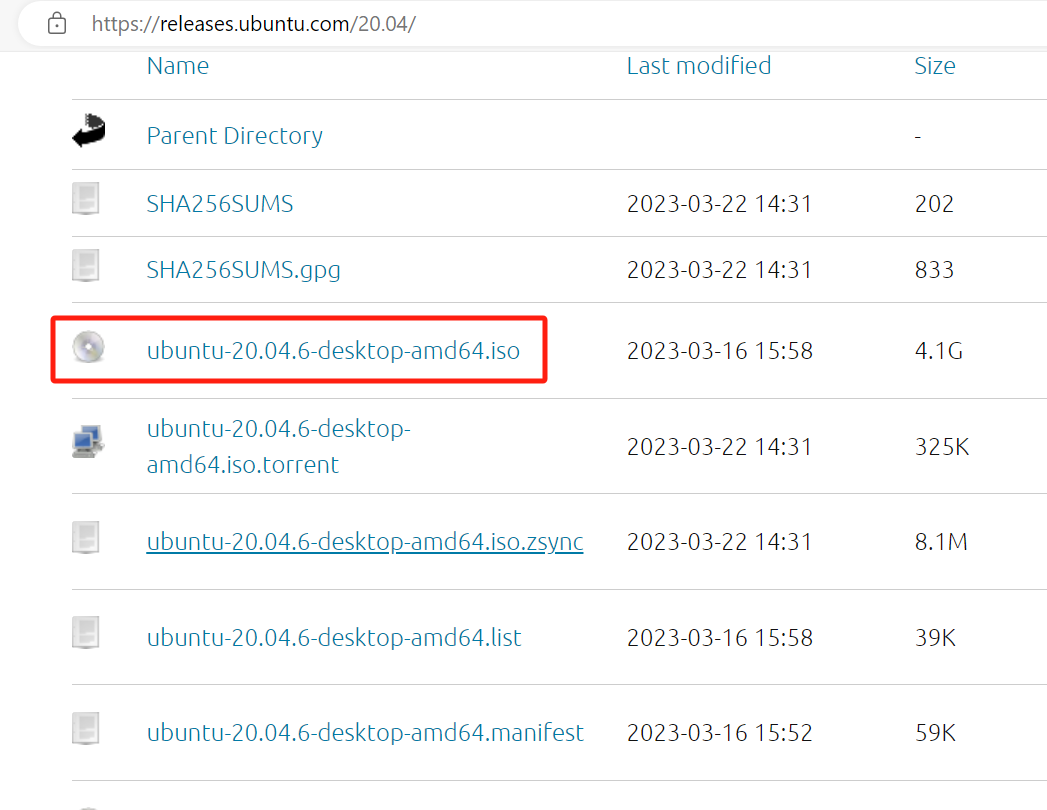
Task: Click the 833 size of SHA256SUMS.gpg
Action: pos(934,270)
